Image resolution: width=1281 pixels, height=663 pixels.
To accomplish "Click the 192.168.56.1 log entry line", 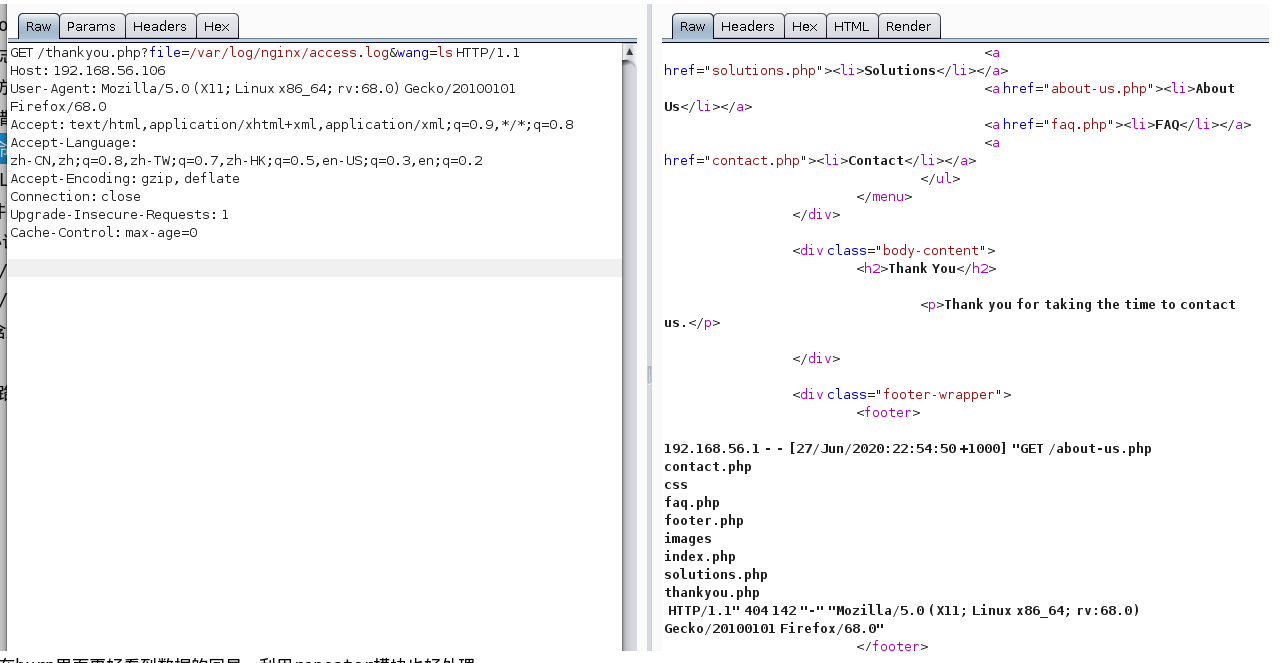I will click(x=908, y=449).
